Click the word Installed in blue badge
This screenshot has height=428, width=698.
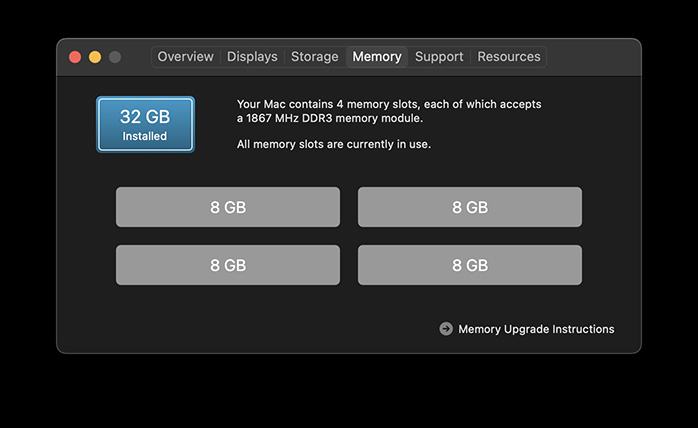click(x=145, y=136)
